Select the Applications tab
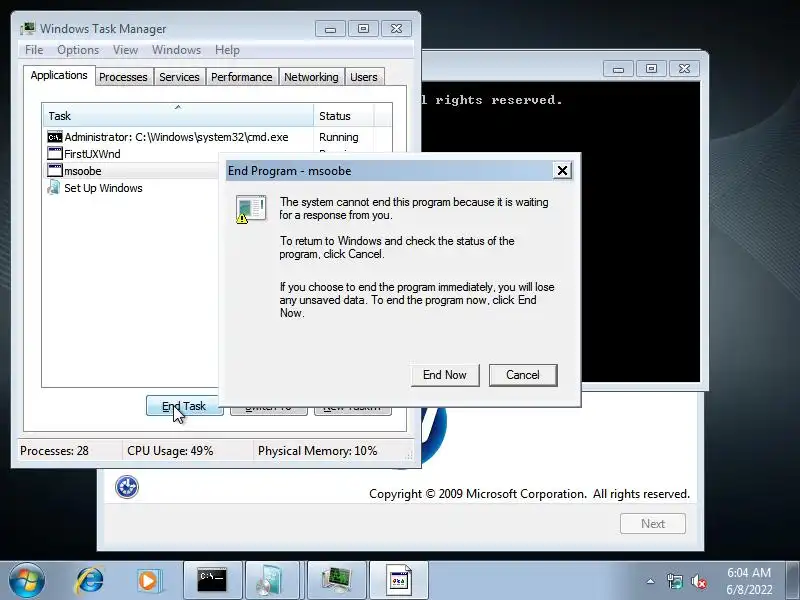Image resolution: width=800 pixels, height=600 pixels. pyautogui.click(x=59, y=76)
